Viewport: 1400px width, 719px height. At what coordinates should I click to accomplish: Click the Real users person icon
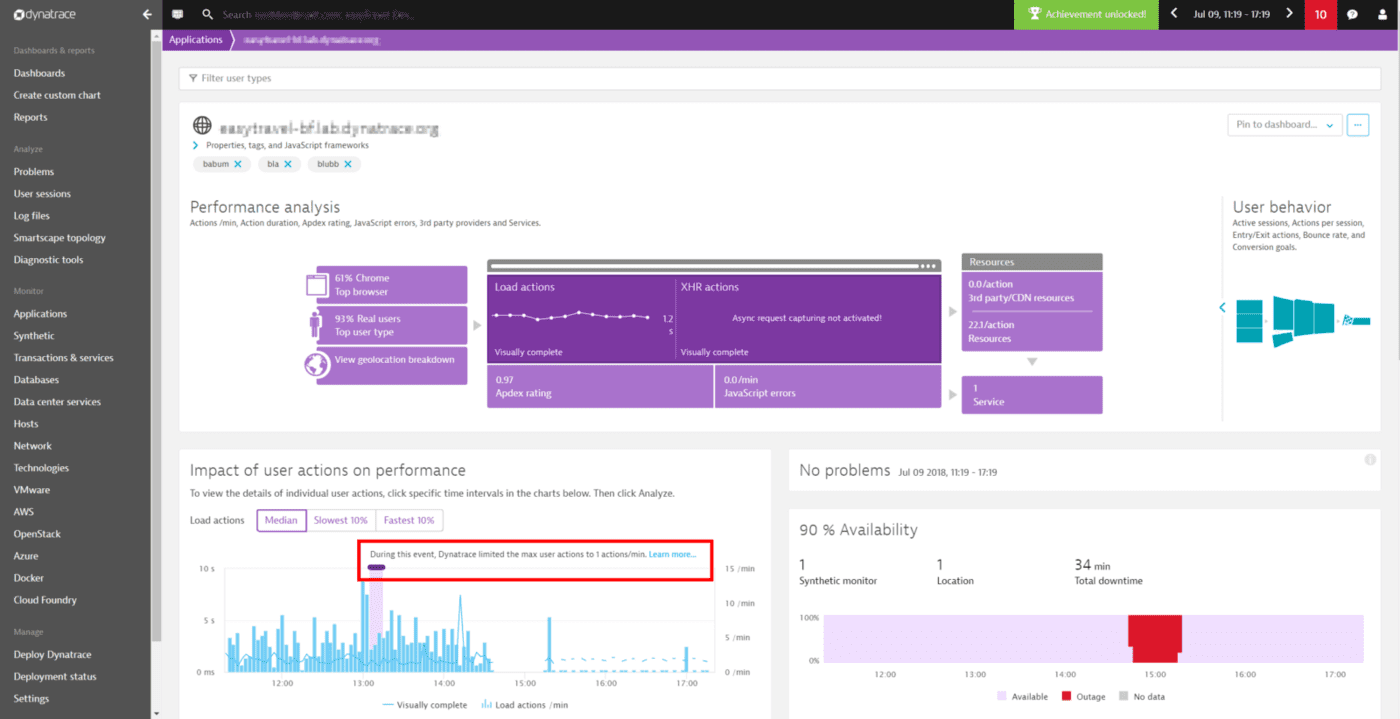point(316,324)
